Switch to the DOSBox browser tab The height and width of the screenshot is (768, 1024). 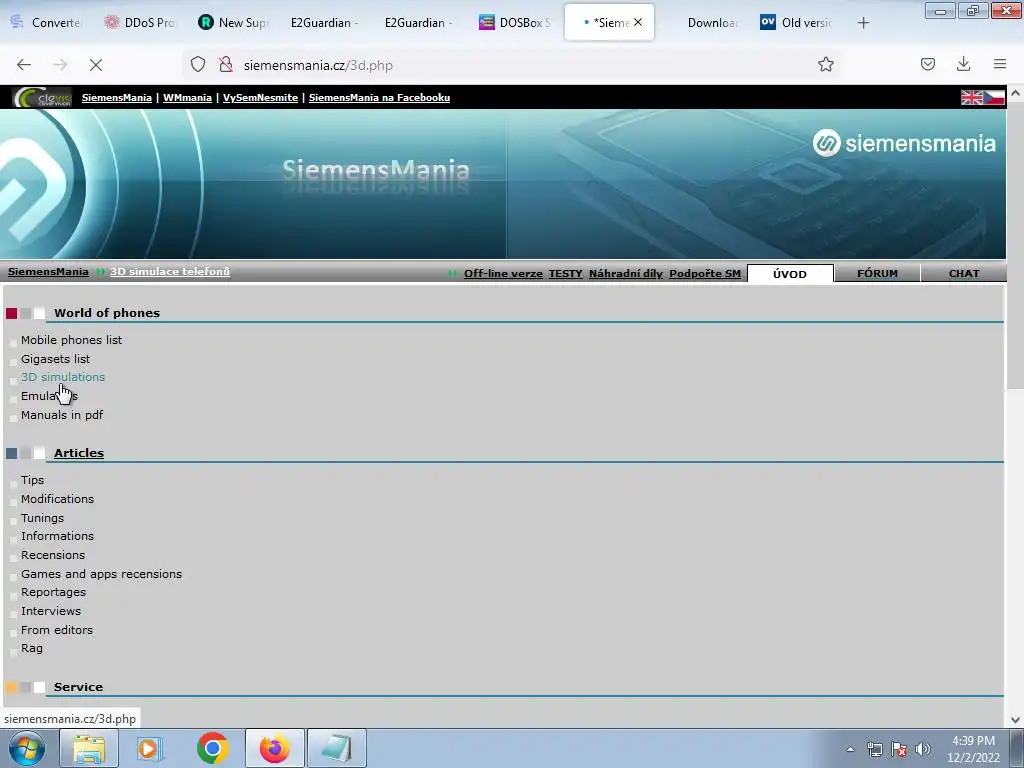click(516, 22)
